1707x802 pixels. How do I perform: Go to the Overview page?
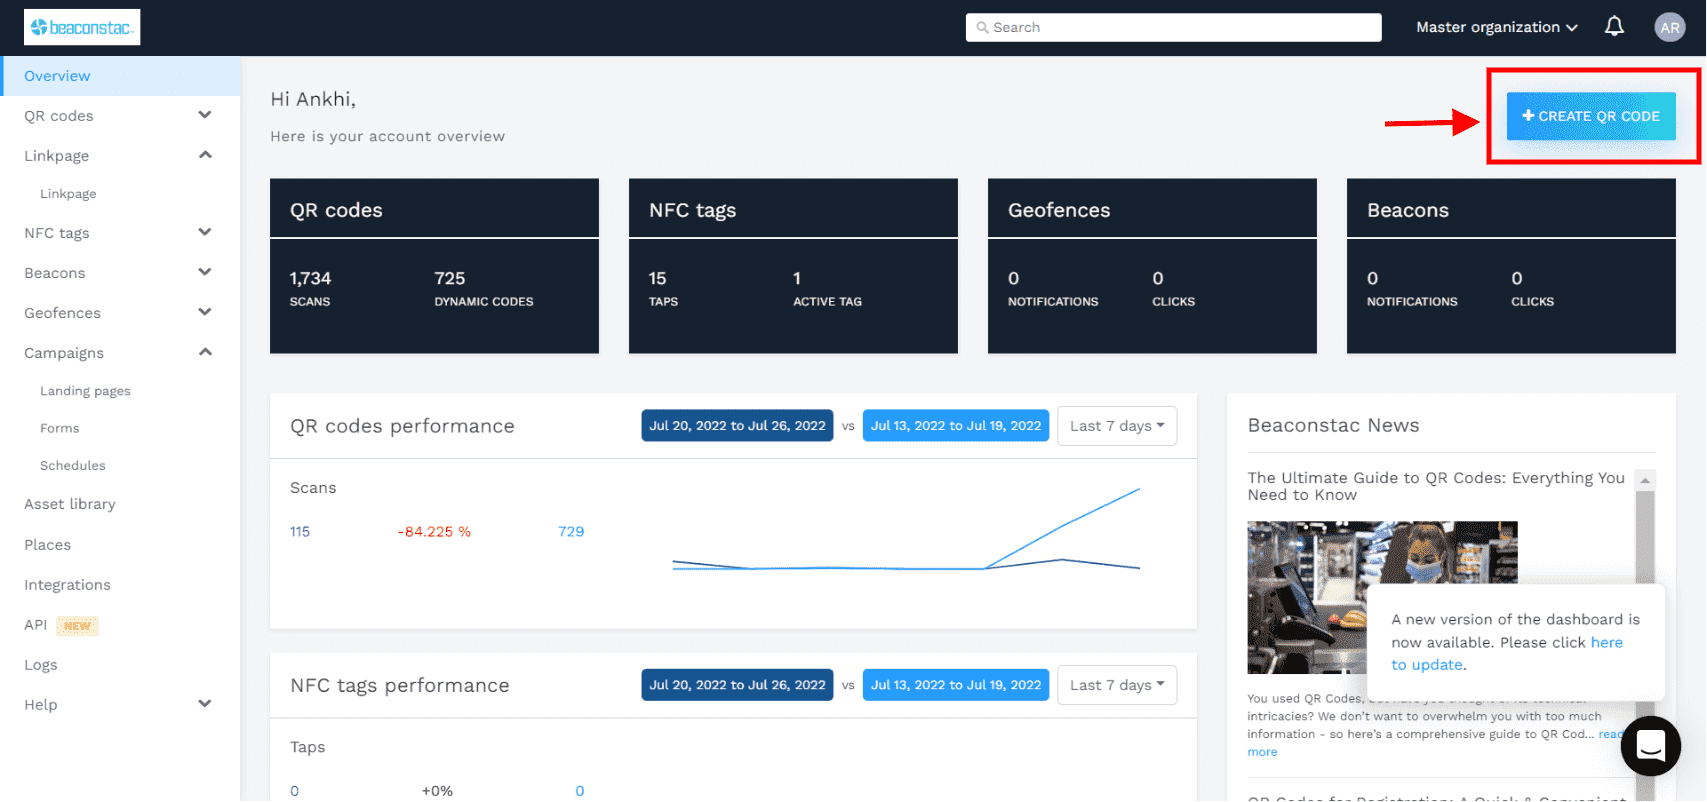click(120, 76)
